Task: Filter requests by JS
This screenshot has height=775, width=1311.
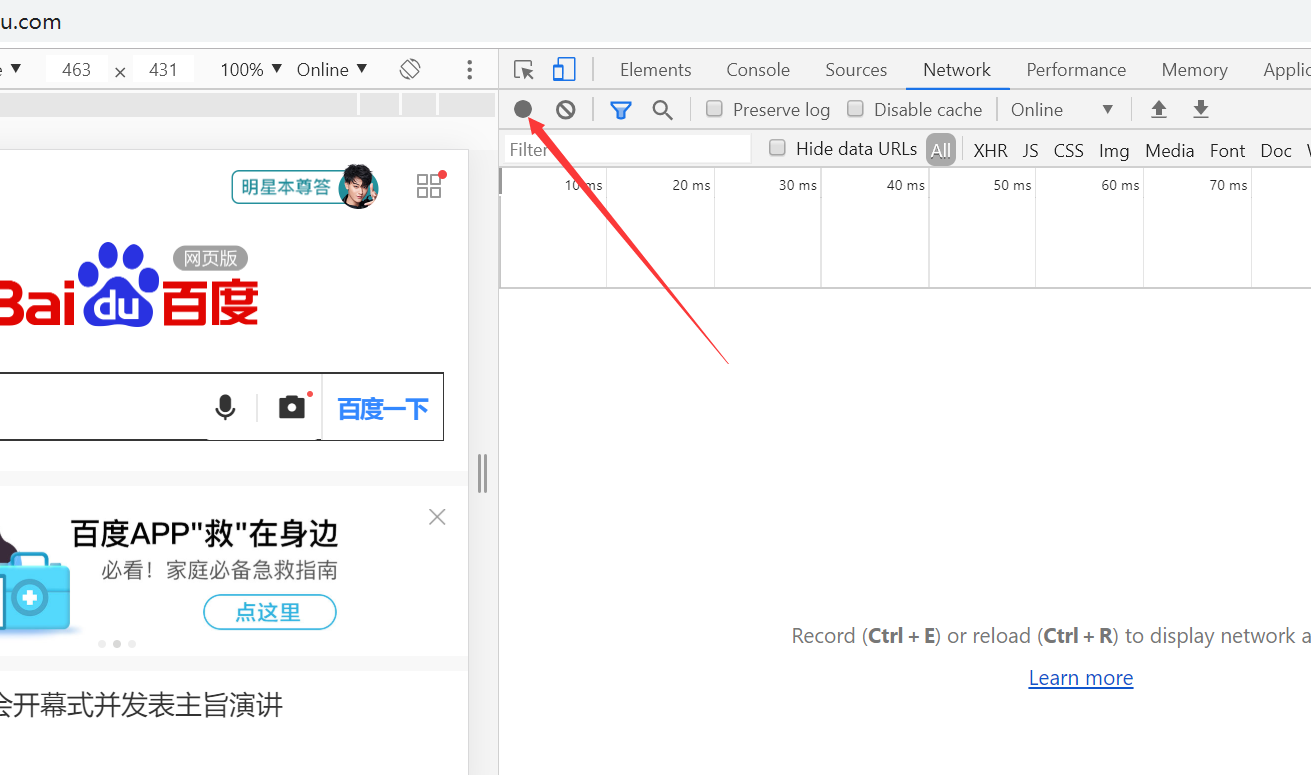Action: [1030, 150]
